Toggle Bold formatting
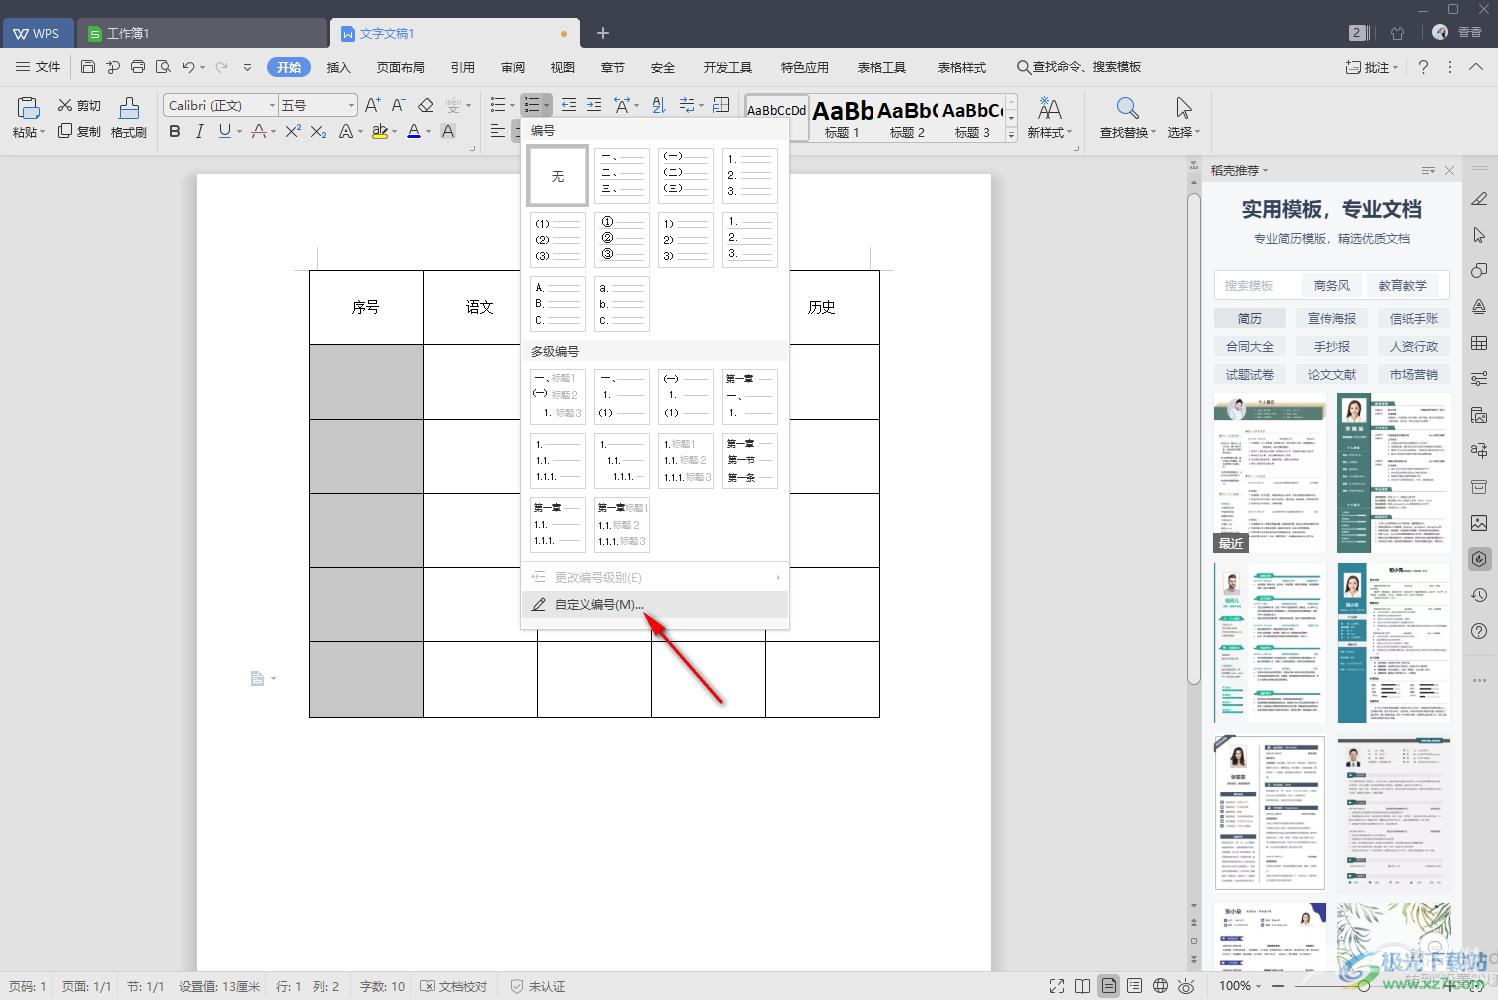 (175, 131)
